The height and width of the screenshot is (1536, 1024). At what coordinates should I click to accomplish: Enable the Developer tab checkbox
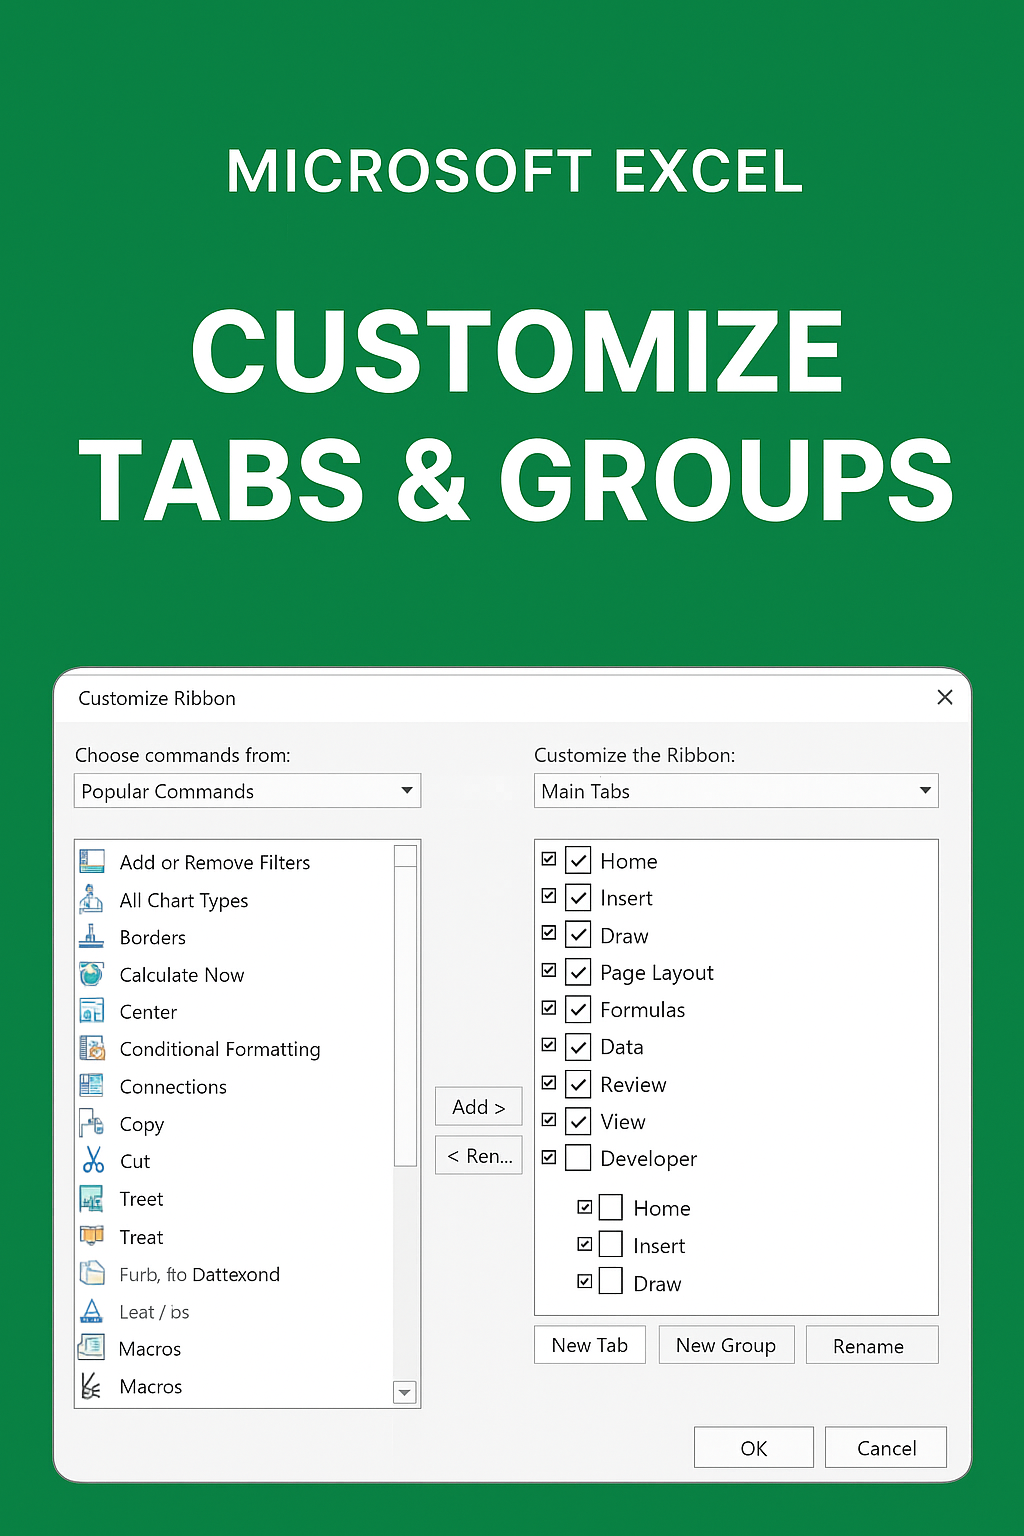pos(578,1158)
